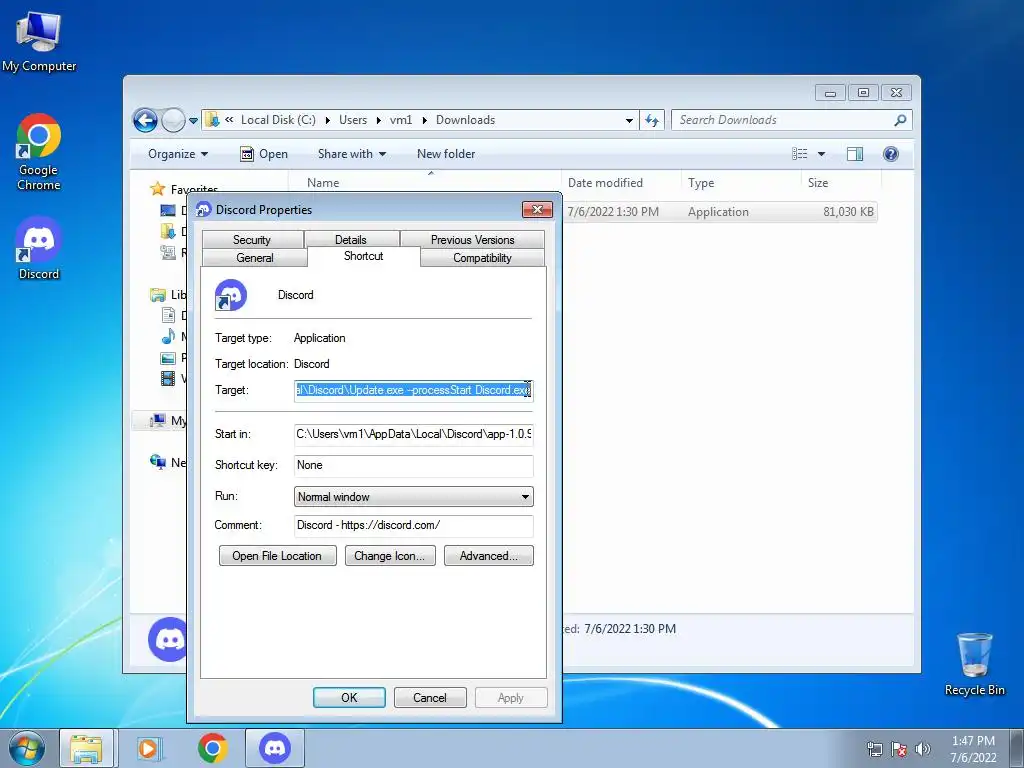
Task: Launch Chrome from the taskbar
Action: [213, 748]
